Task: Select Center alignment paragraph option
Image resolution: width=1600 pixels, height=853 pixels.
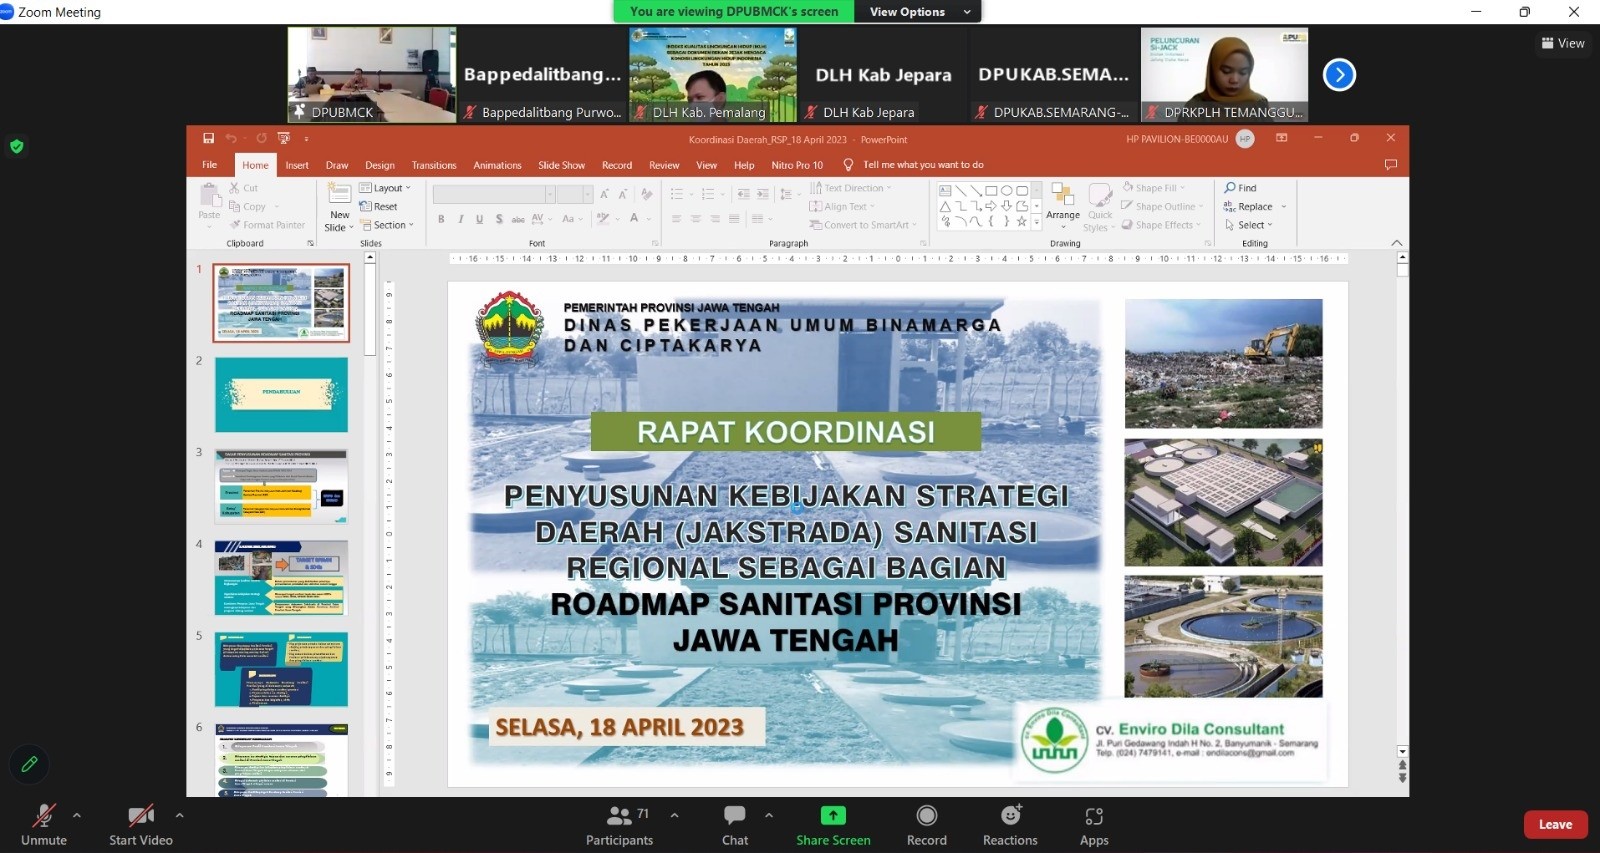Action: point(696,219)
